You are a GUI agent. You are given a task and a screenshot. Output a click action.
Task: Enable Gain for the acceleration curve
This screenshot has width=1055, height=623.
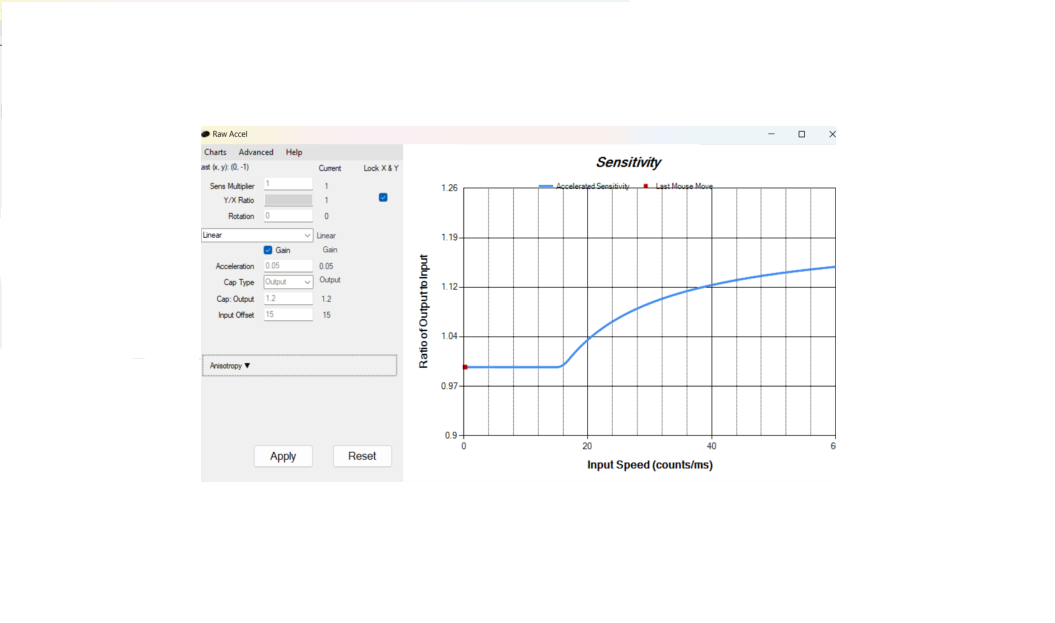(x=269, y=249)
